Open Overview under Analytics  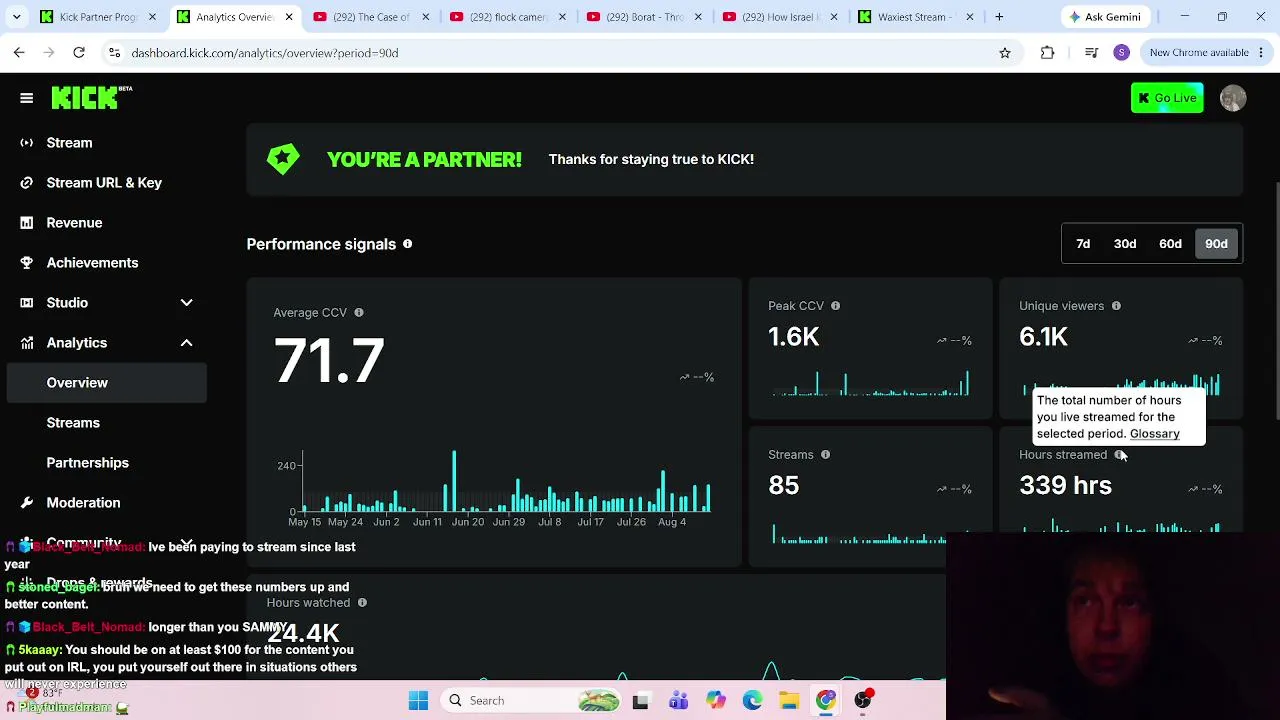tap(107, 383)
